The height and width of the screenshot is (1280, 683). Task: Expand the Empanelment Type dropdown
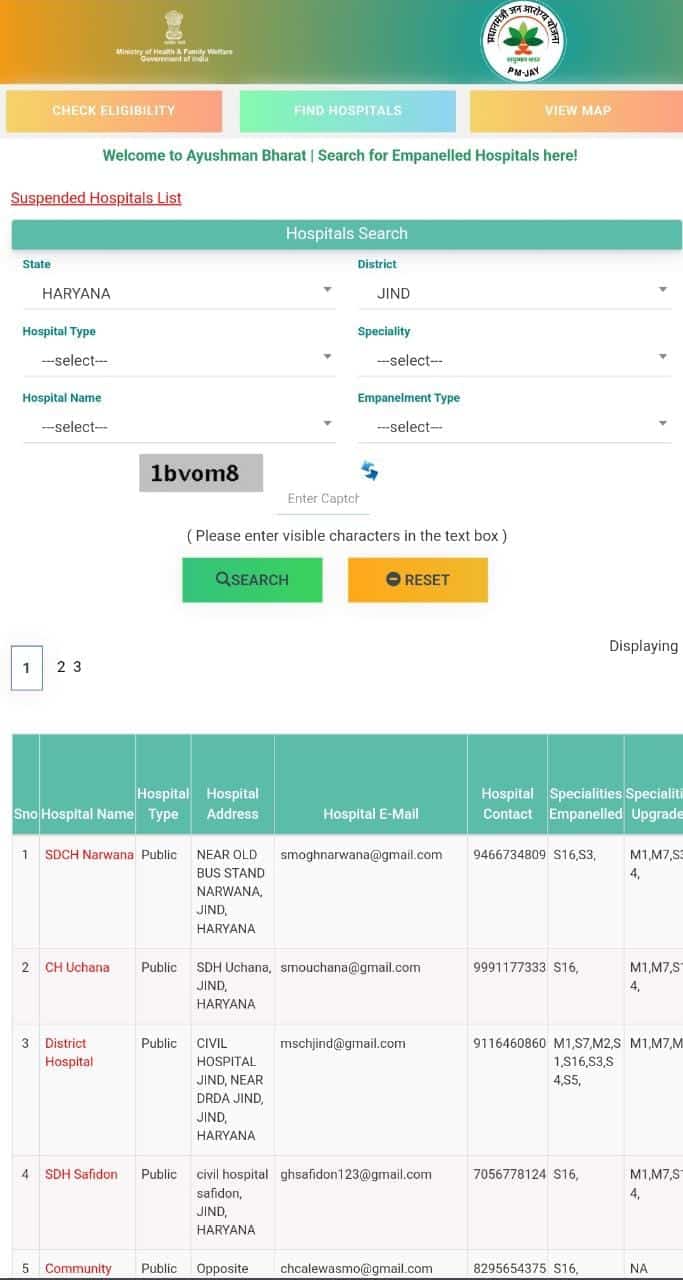tap(513, 427)
